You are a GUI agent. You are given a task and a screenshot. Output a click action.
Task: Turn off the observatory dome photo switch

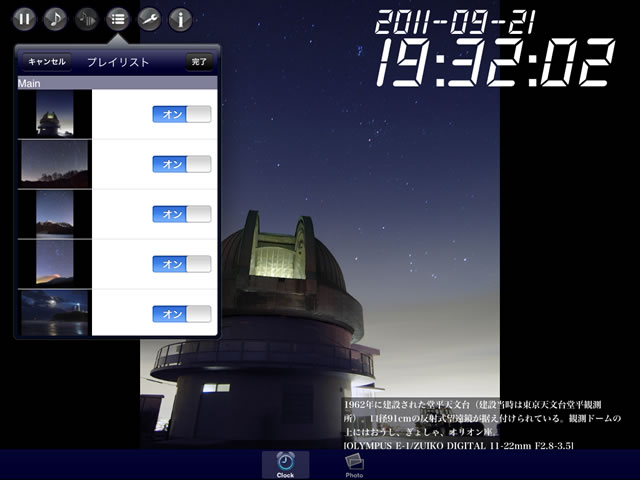(182, 114)
